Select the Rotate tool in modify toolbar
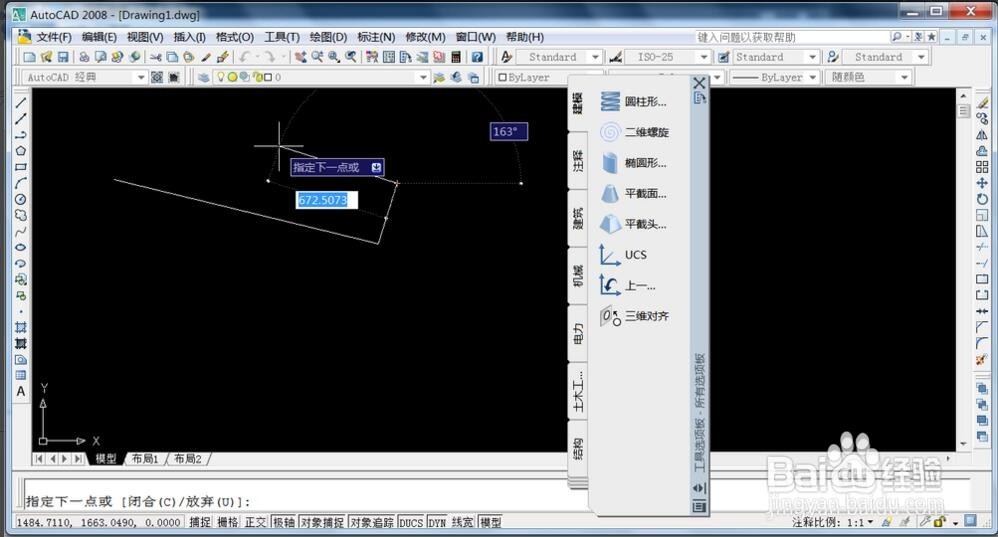This screenshot has width=998, height=537. tap(982, 199)
